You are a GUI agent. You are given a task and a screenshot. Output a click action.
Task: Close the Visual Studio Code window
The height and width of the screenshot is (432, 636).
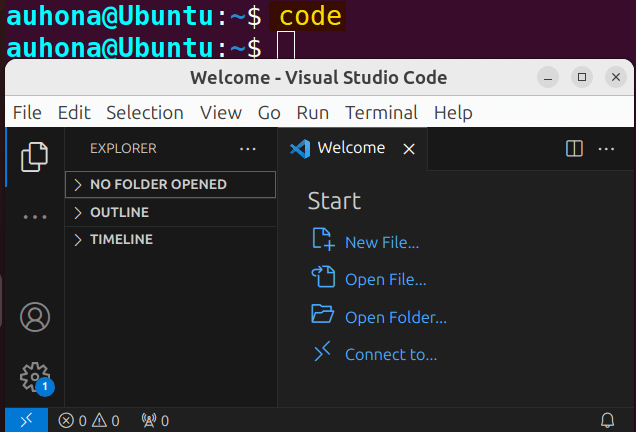[616, 77]
